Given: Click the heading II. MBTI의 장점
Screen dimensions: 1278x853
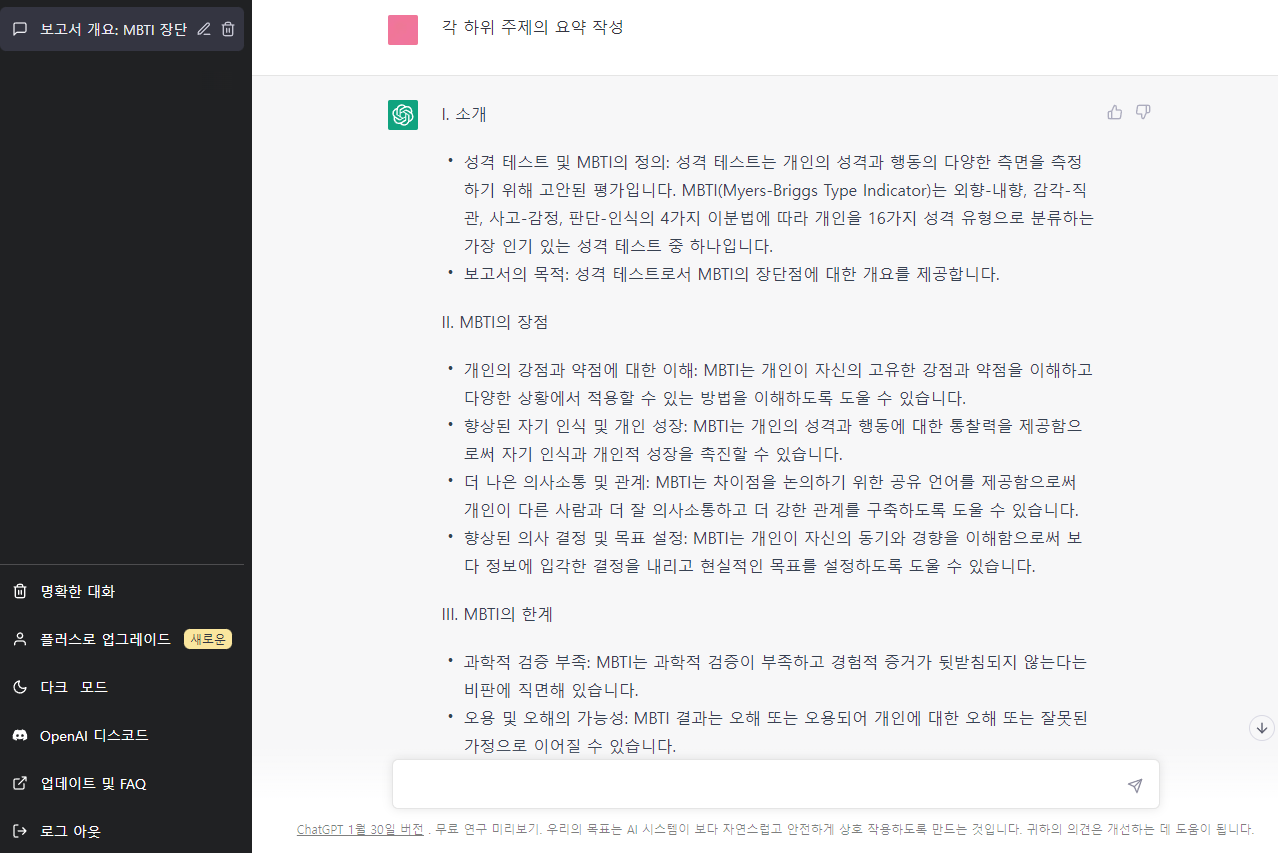Looking at the screenshot, I should tap(494, 322).
